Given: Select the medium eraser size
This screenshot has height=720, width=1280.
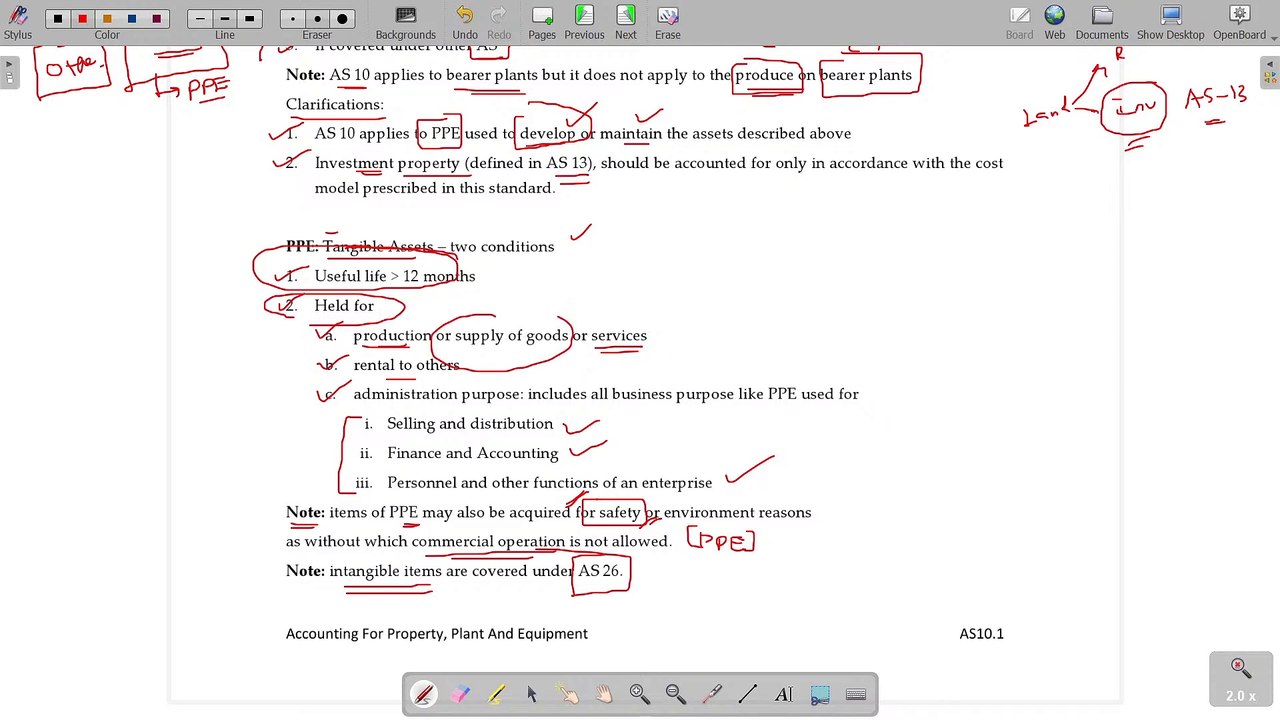Looking at the screenshot, I should tap(317, 19).
